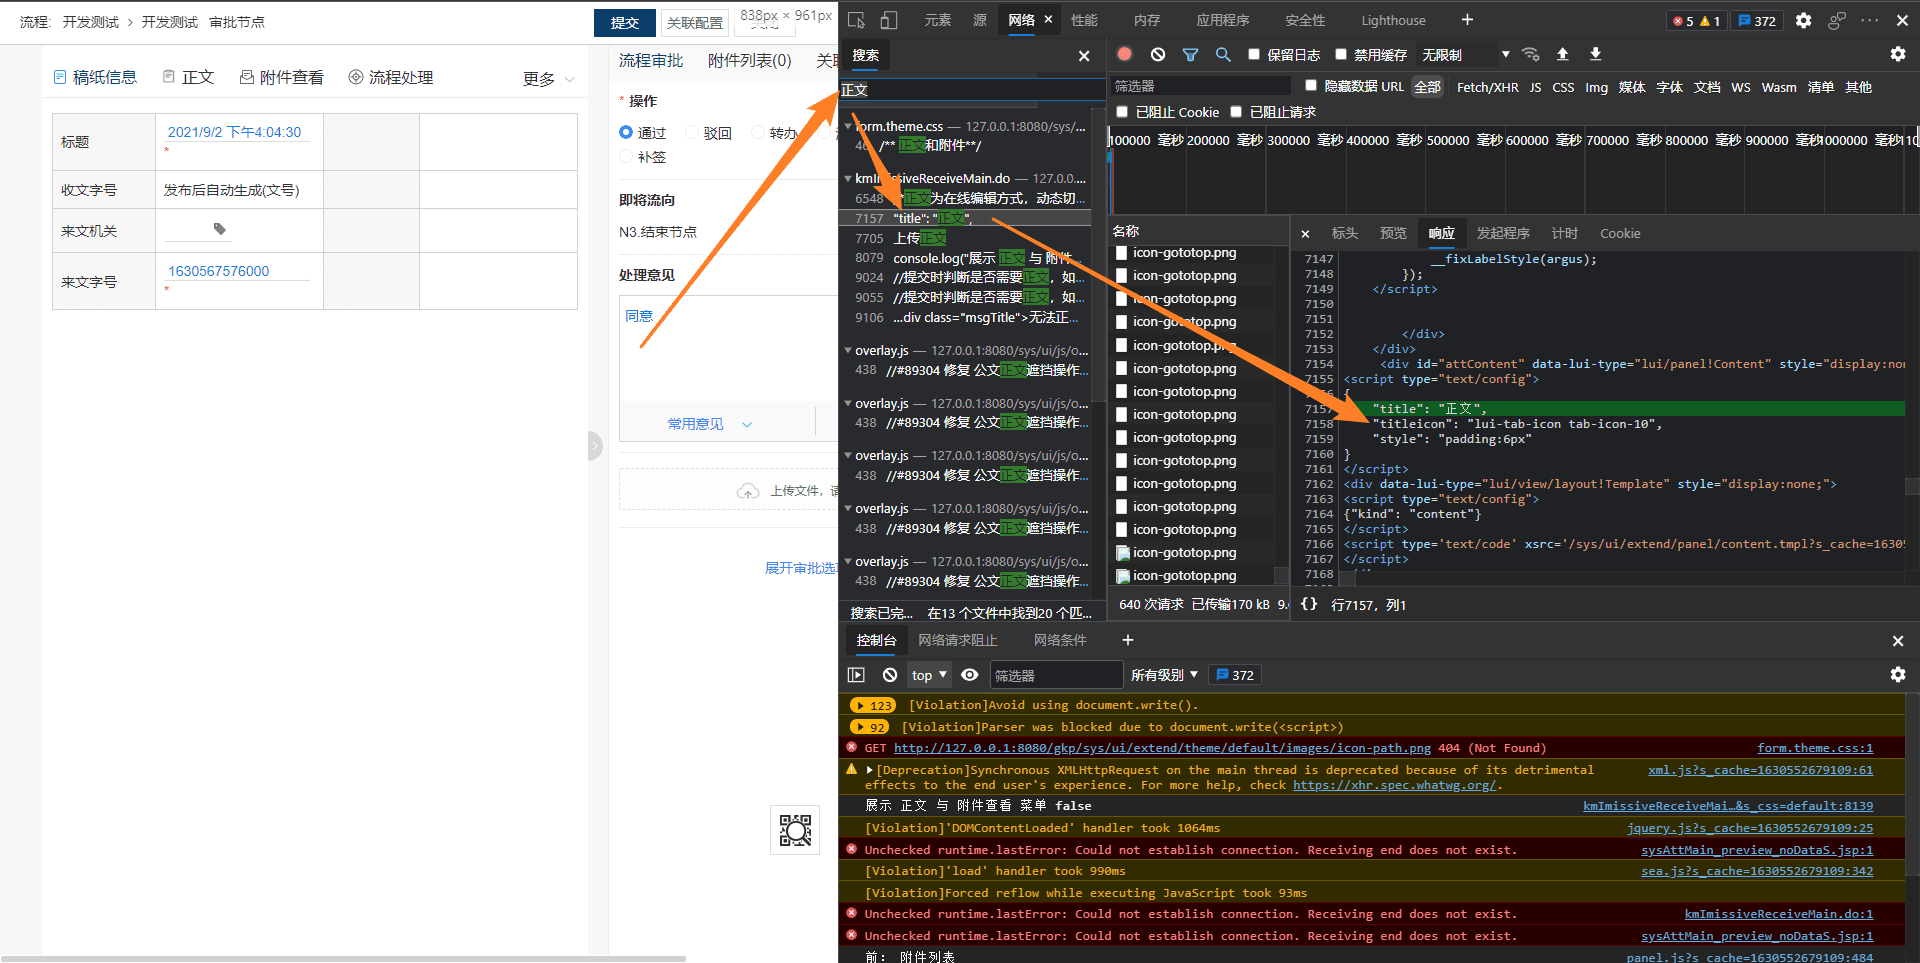
Task: Open the 标头 request detail tab
Action: [x=1344, y=233]
